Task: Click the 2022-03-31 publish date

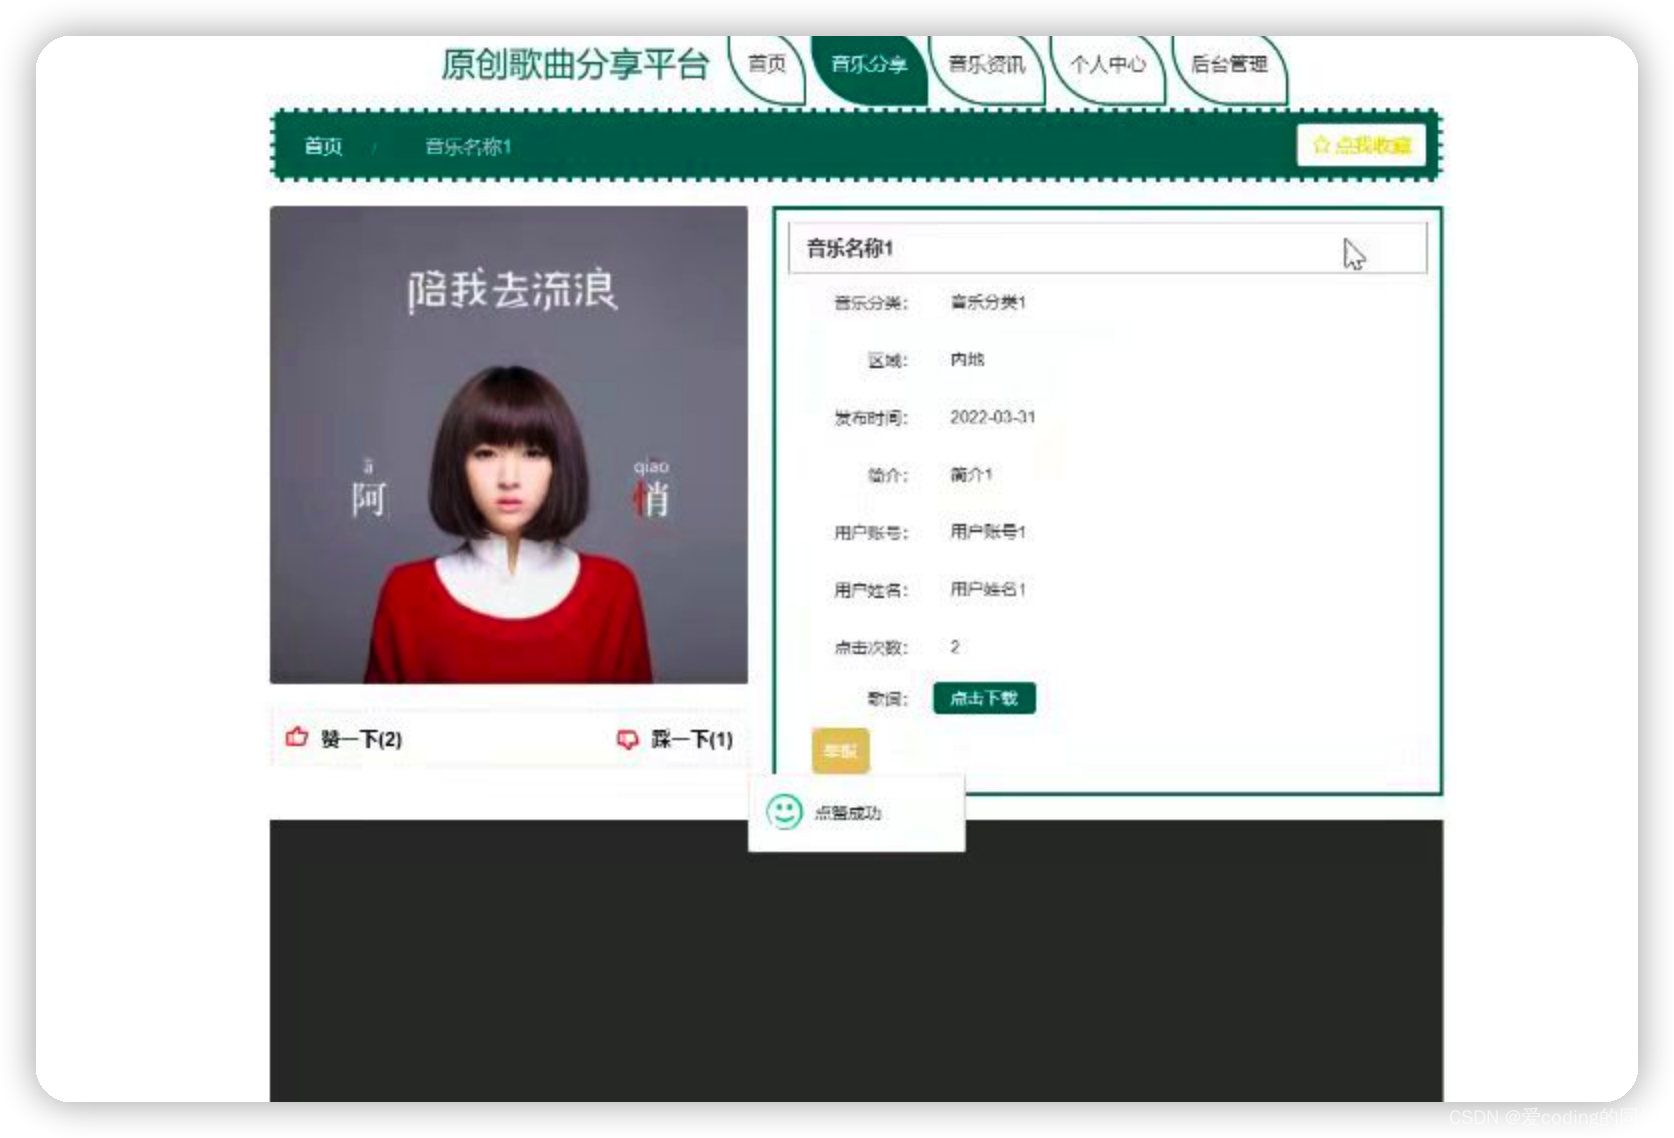Action: (x=993, y=417)
